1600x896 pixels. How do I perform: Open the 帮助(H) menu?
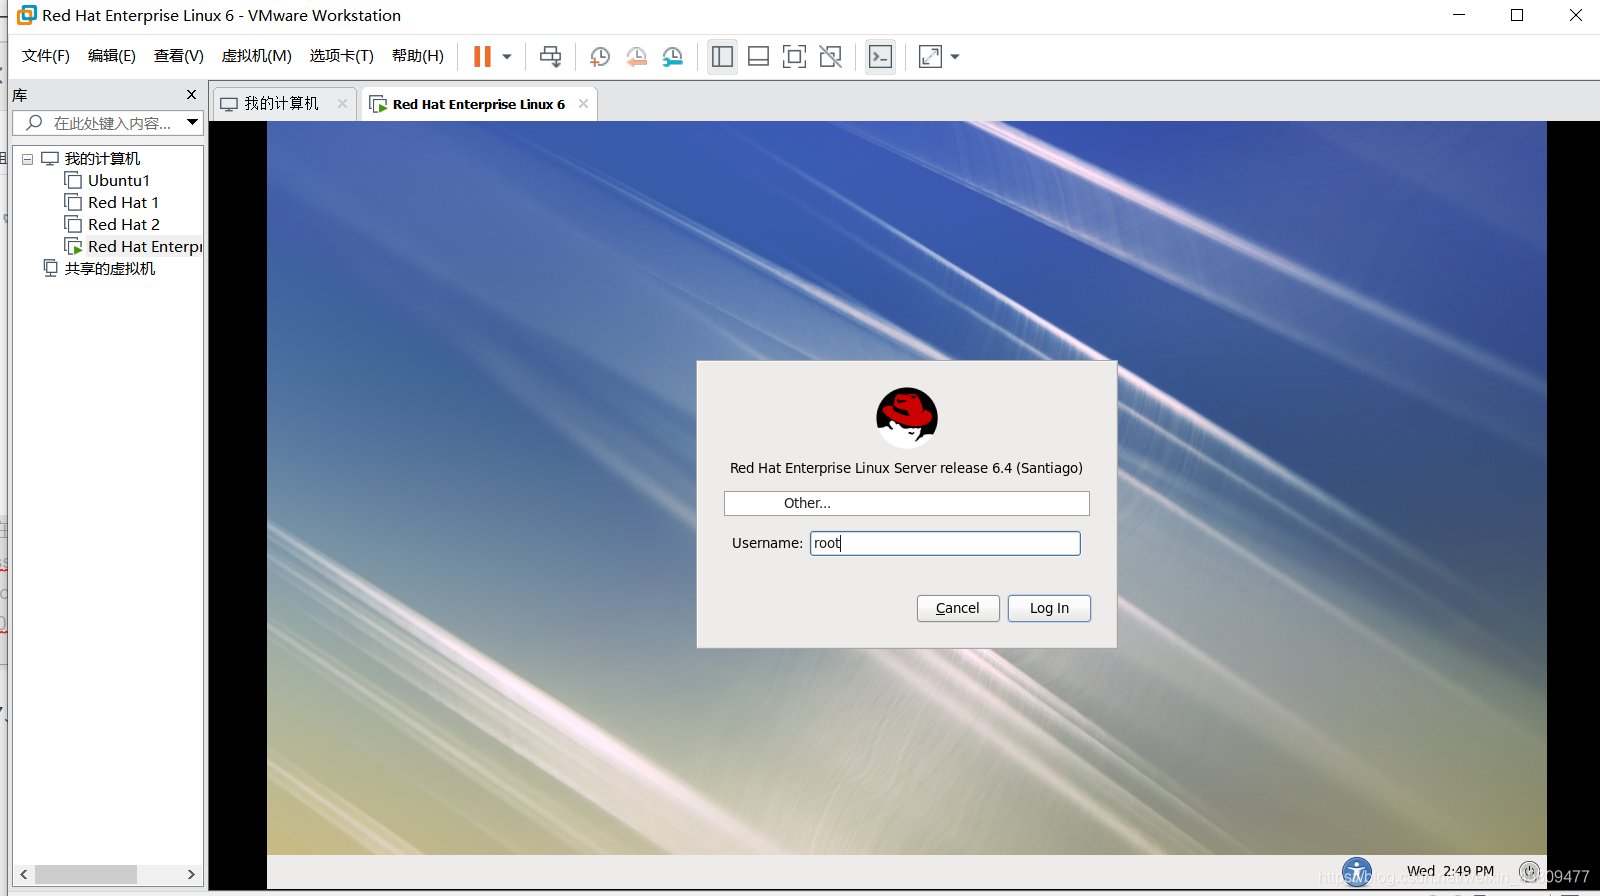coord(418,56)
